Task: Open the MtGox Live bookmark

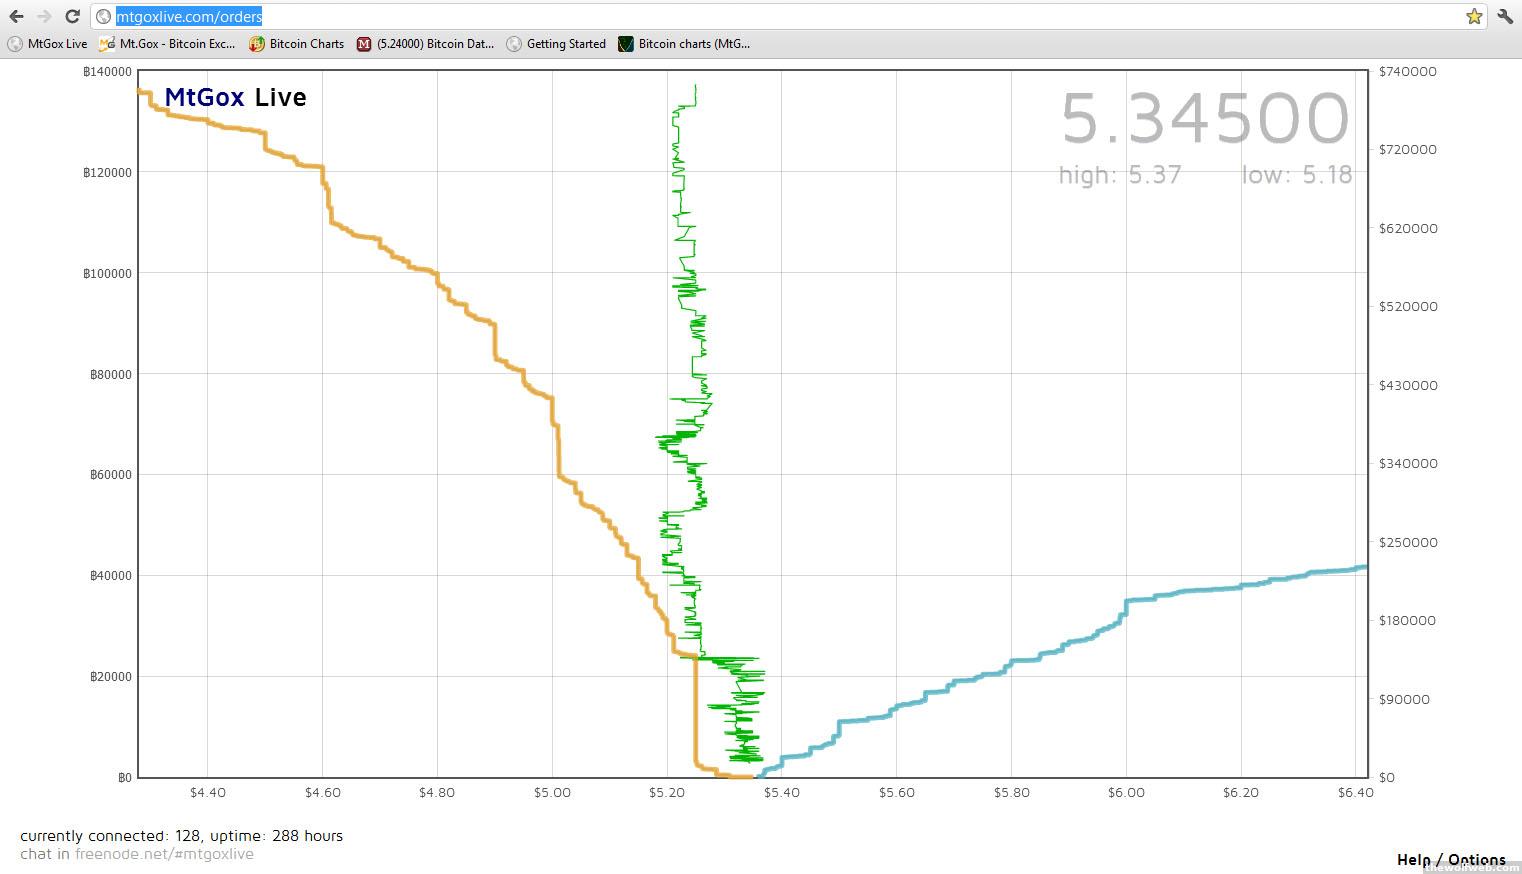Action: coord(48,44)
